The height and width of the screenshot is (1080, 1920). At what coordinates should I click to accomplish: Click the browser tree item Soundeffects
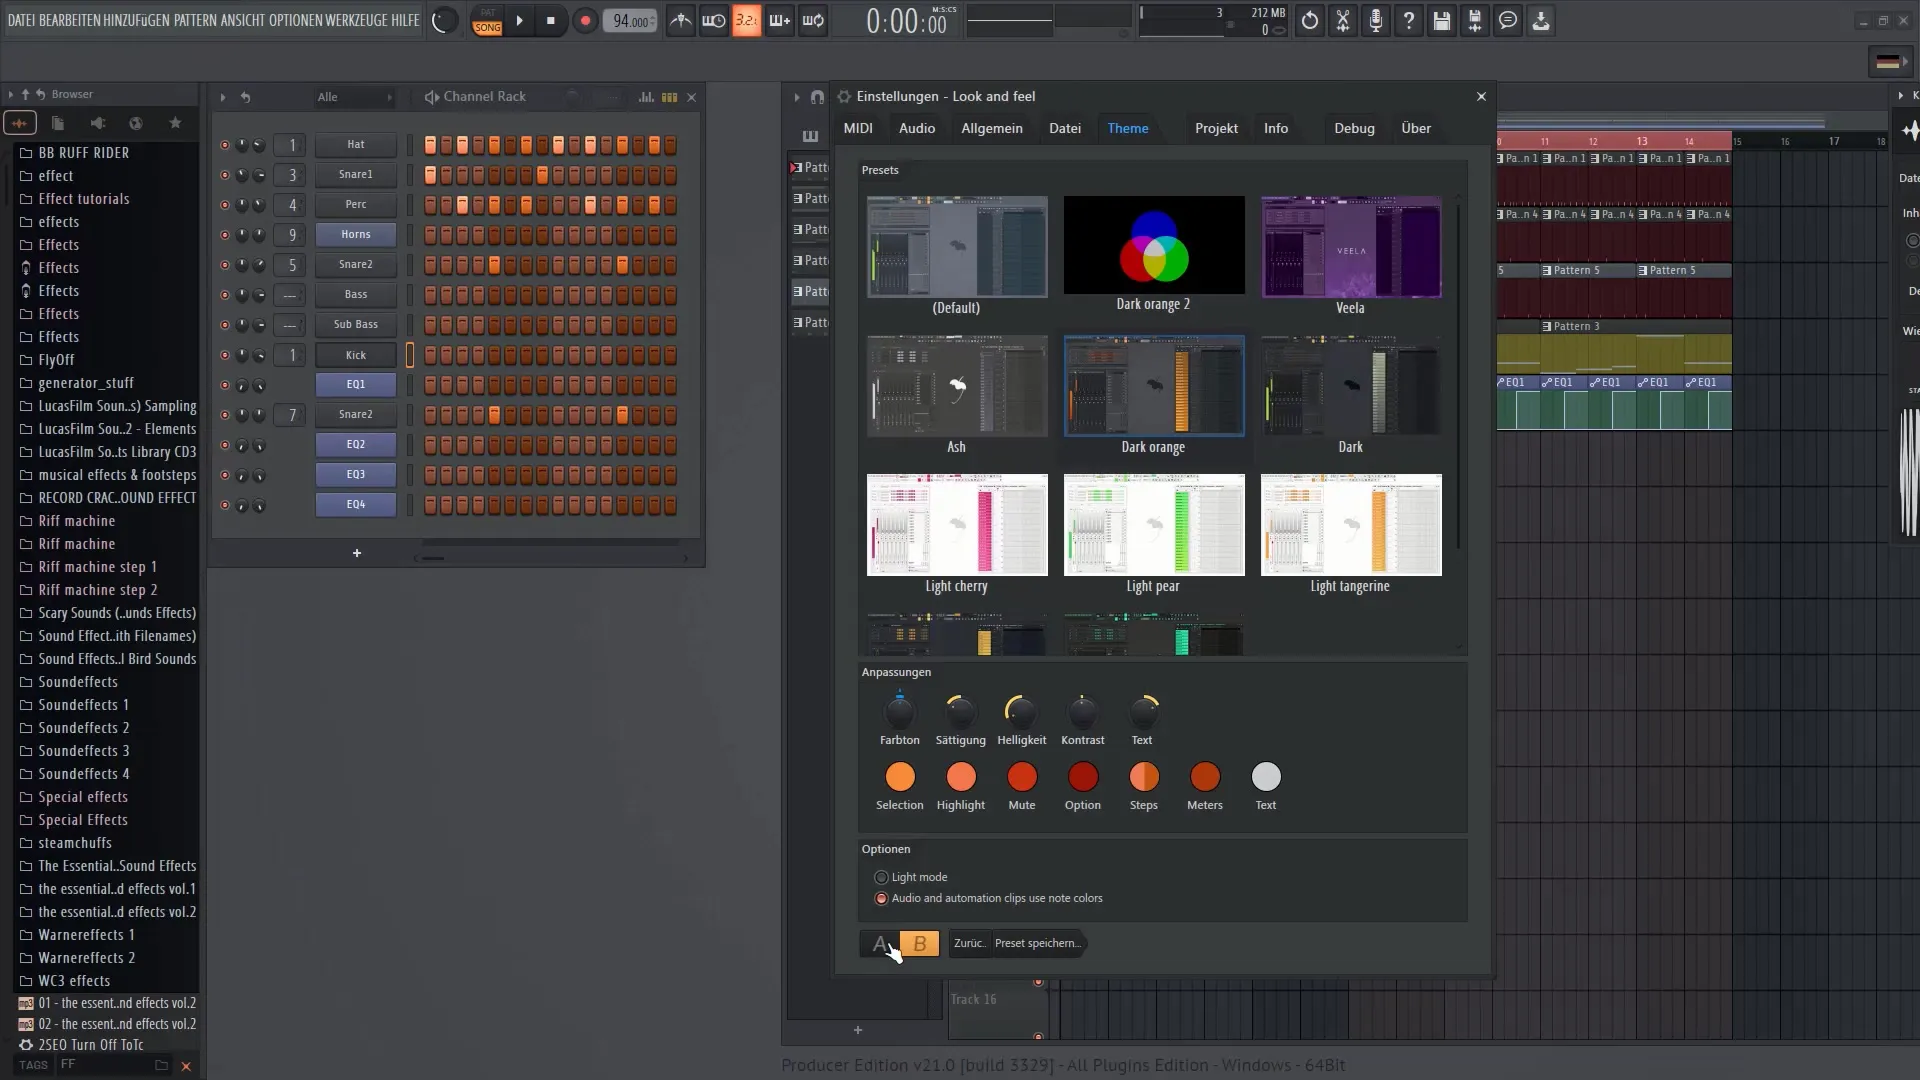(78, 682)
